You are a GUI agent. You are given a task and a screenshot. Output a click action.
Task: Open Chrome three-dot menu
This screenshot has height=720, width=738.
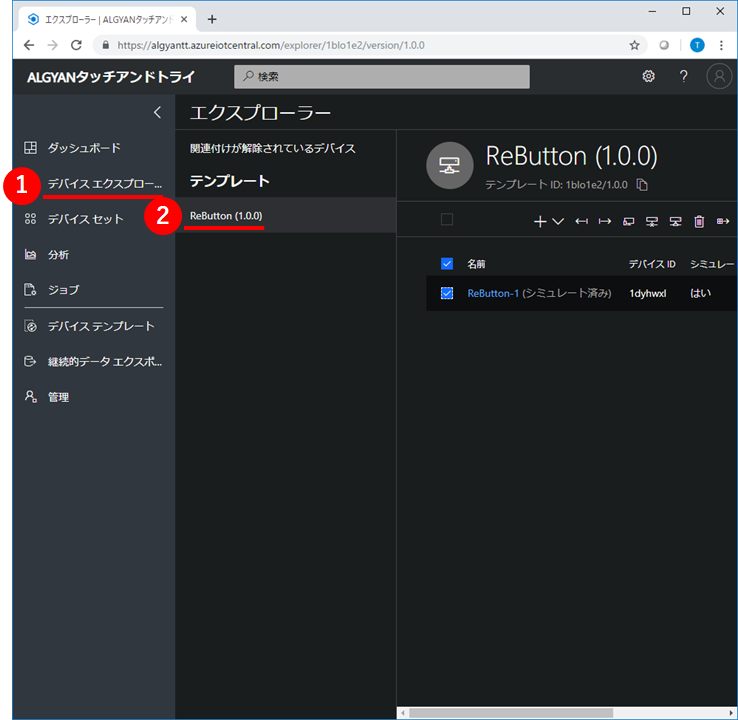(x=721, y=45)
